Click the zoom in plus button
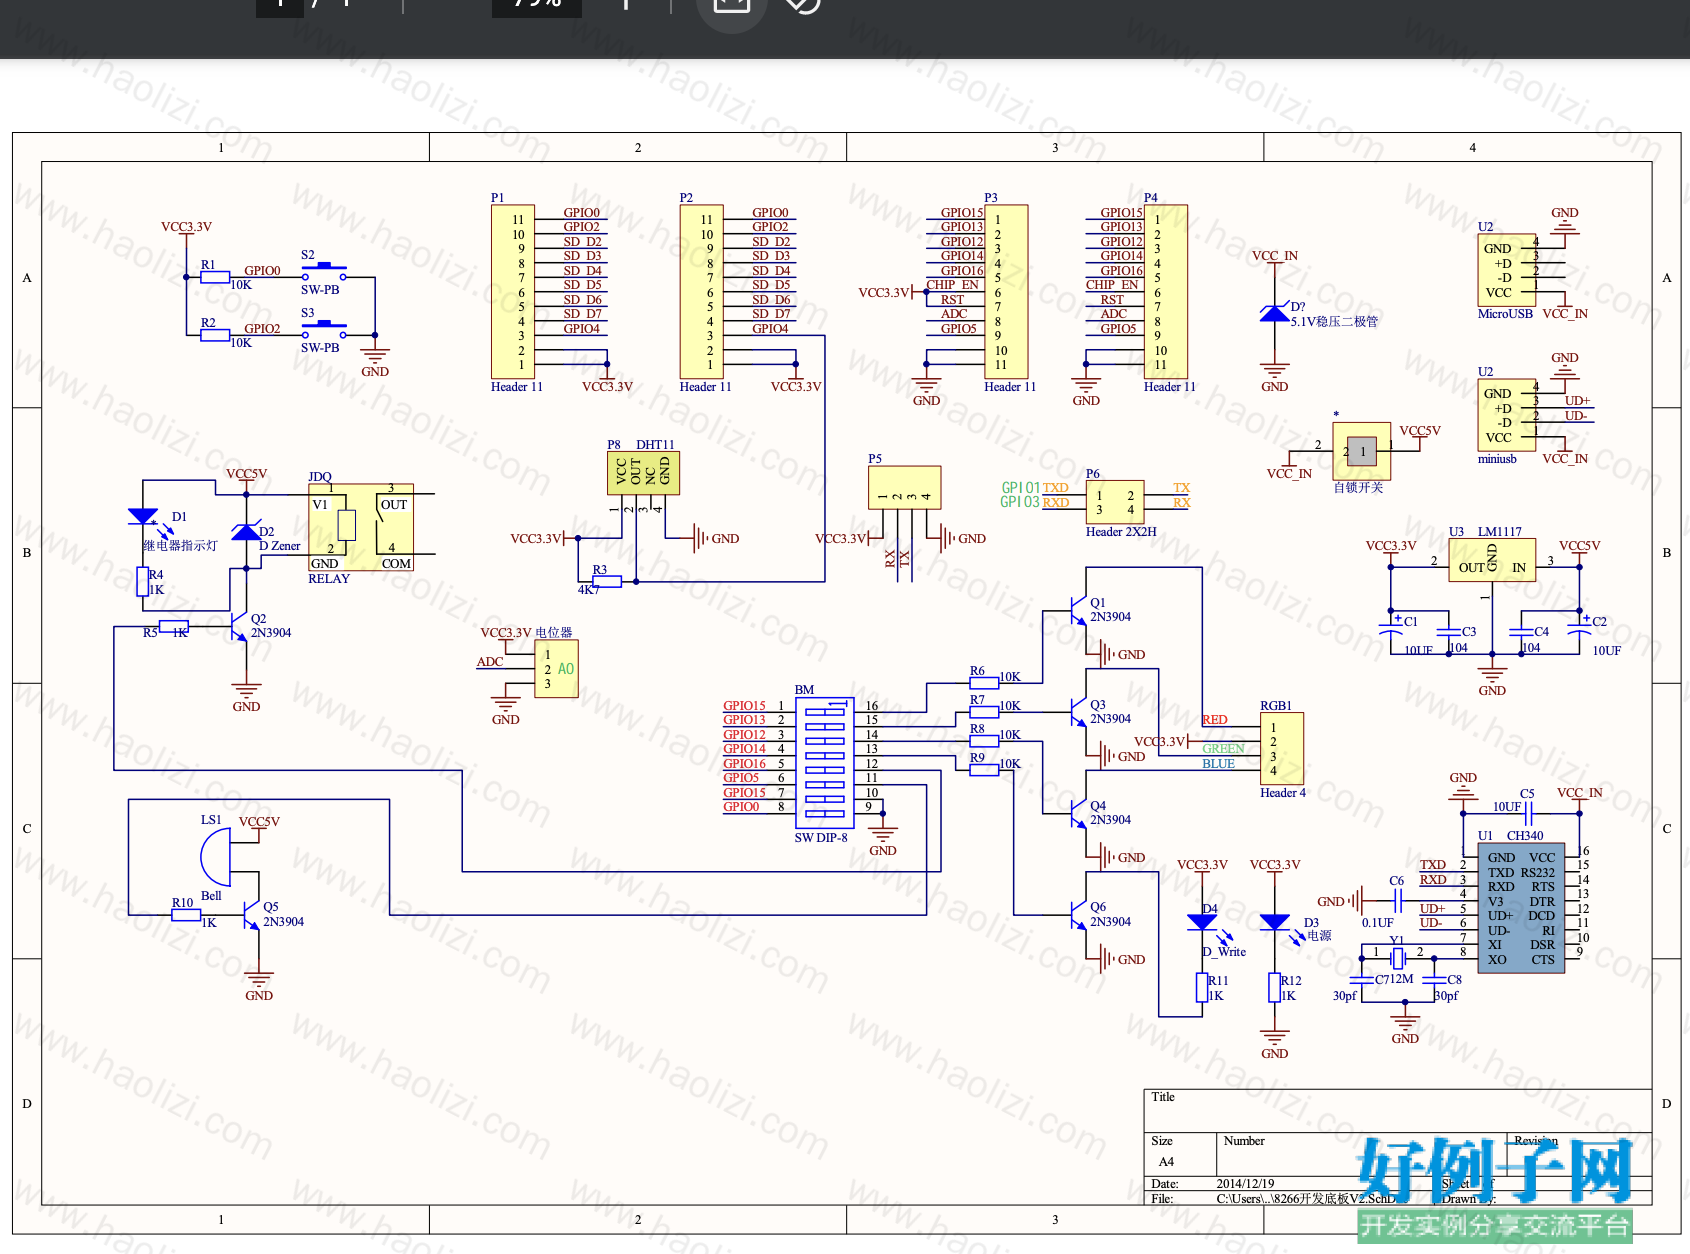1690x1254 pixels. (x=626, y=4)
